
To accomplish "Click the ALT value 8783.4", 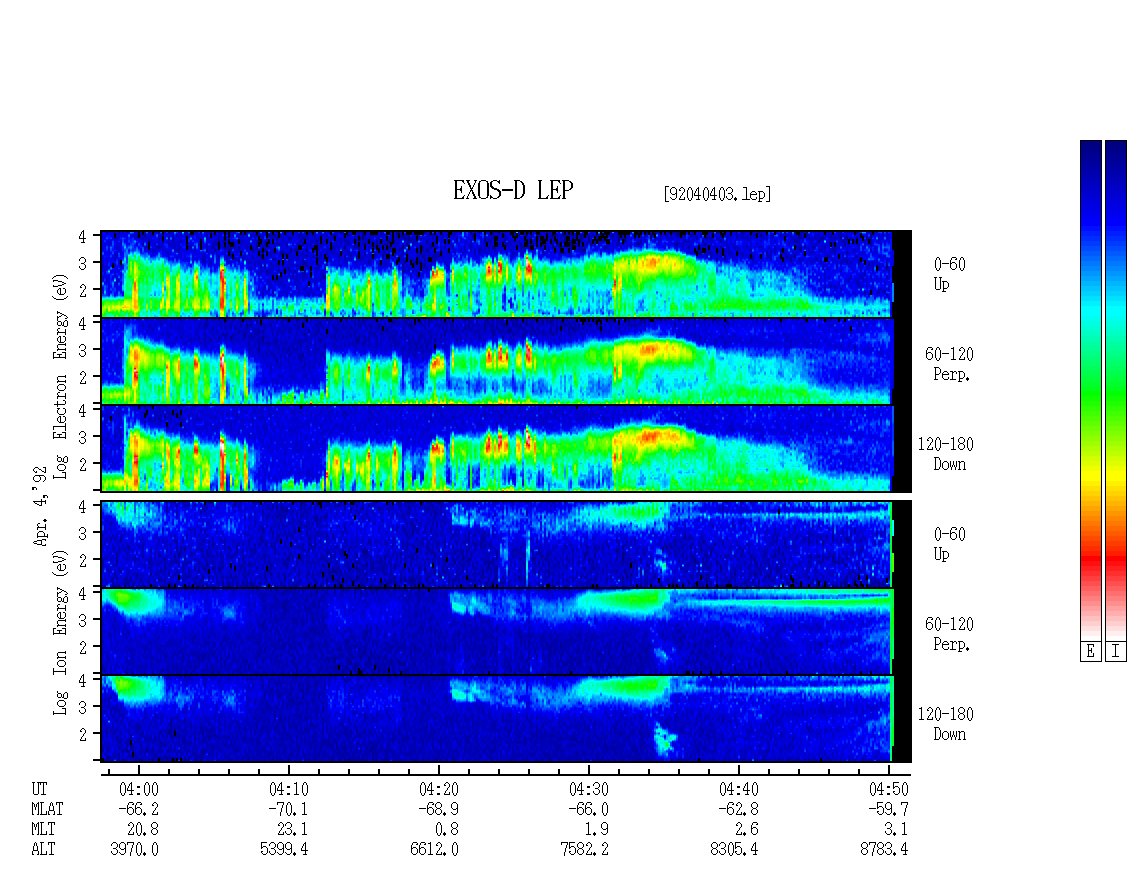I will [884, 850].
